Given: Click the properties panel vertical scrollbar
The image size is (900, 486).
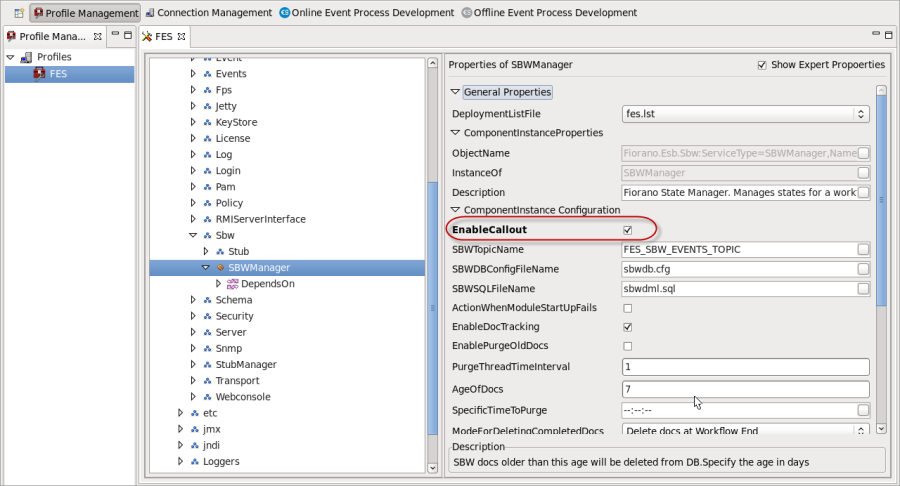Looking at the screenshot, I should coord(880,200).
